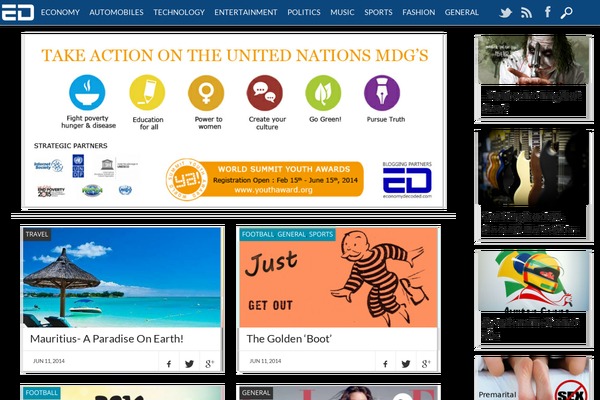Image resolution: width=600 pixels, height=400 pixels.
Task: Open the Economy menu
Action: (60, 12)
